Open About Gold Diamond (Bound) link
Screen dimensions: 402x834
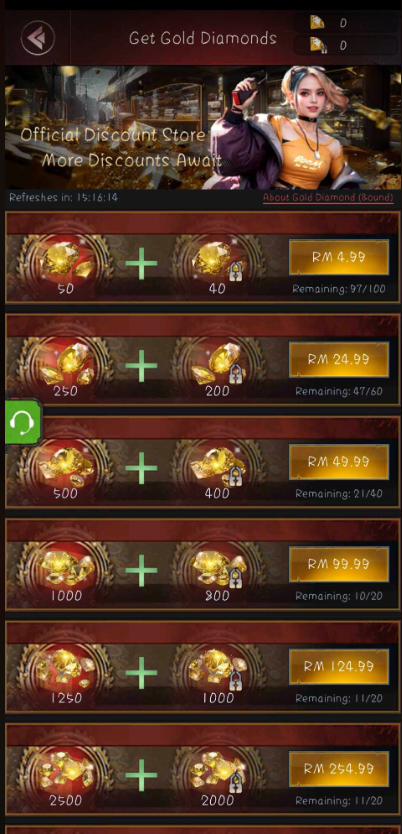[x=328, y=198]
